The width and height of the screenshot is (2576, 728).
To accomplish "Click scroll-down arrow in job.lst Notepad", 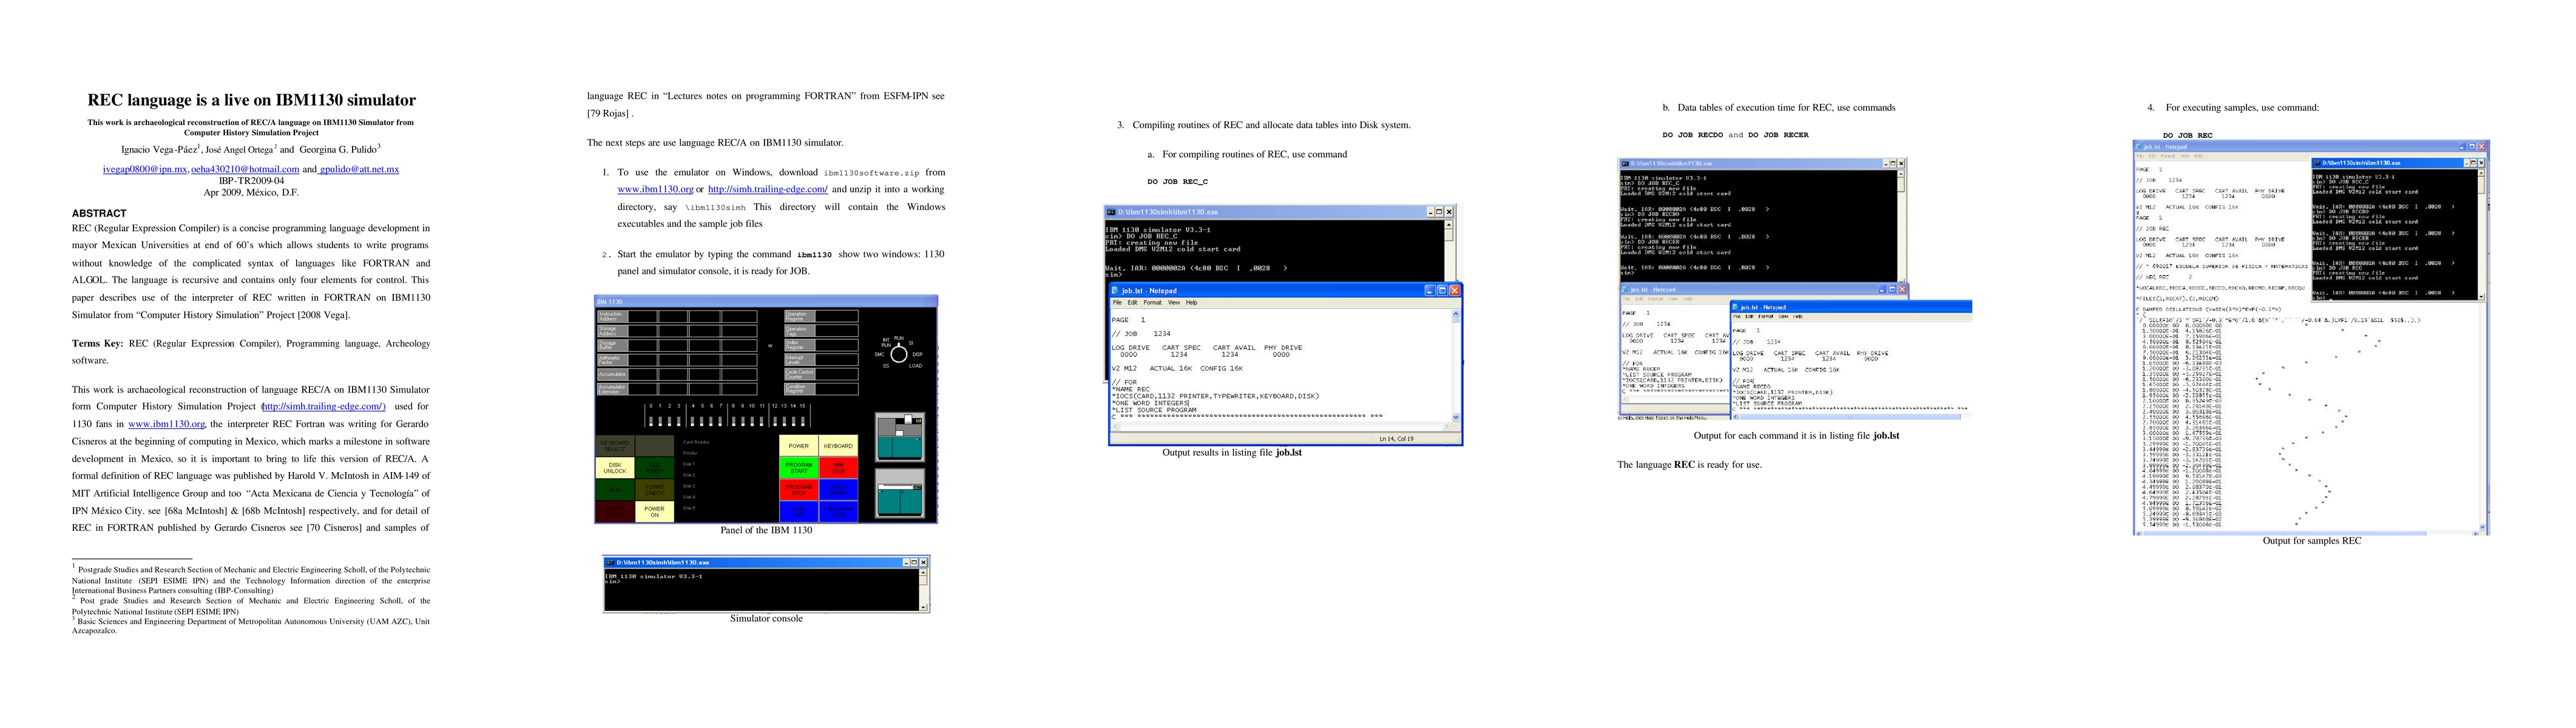I will (1455, 417).
